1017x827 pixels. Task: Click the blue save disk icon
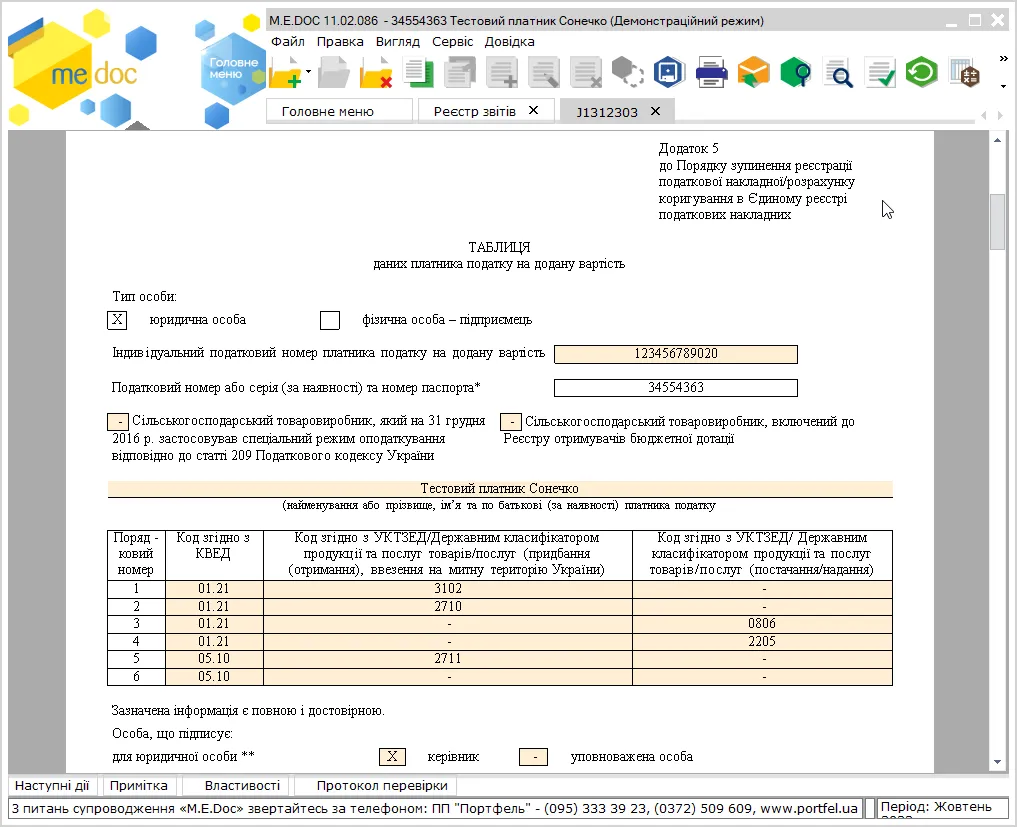[x=669, y=72]
